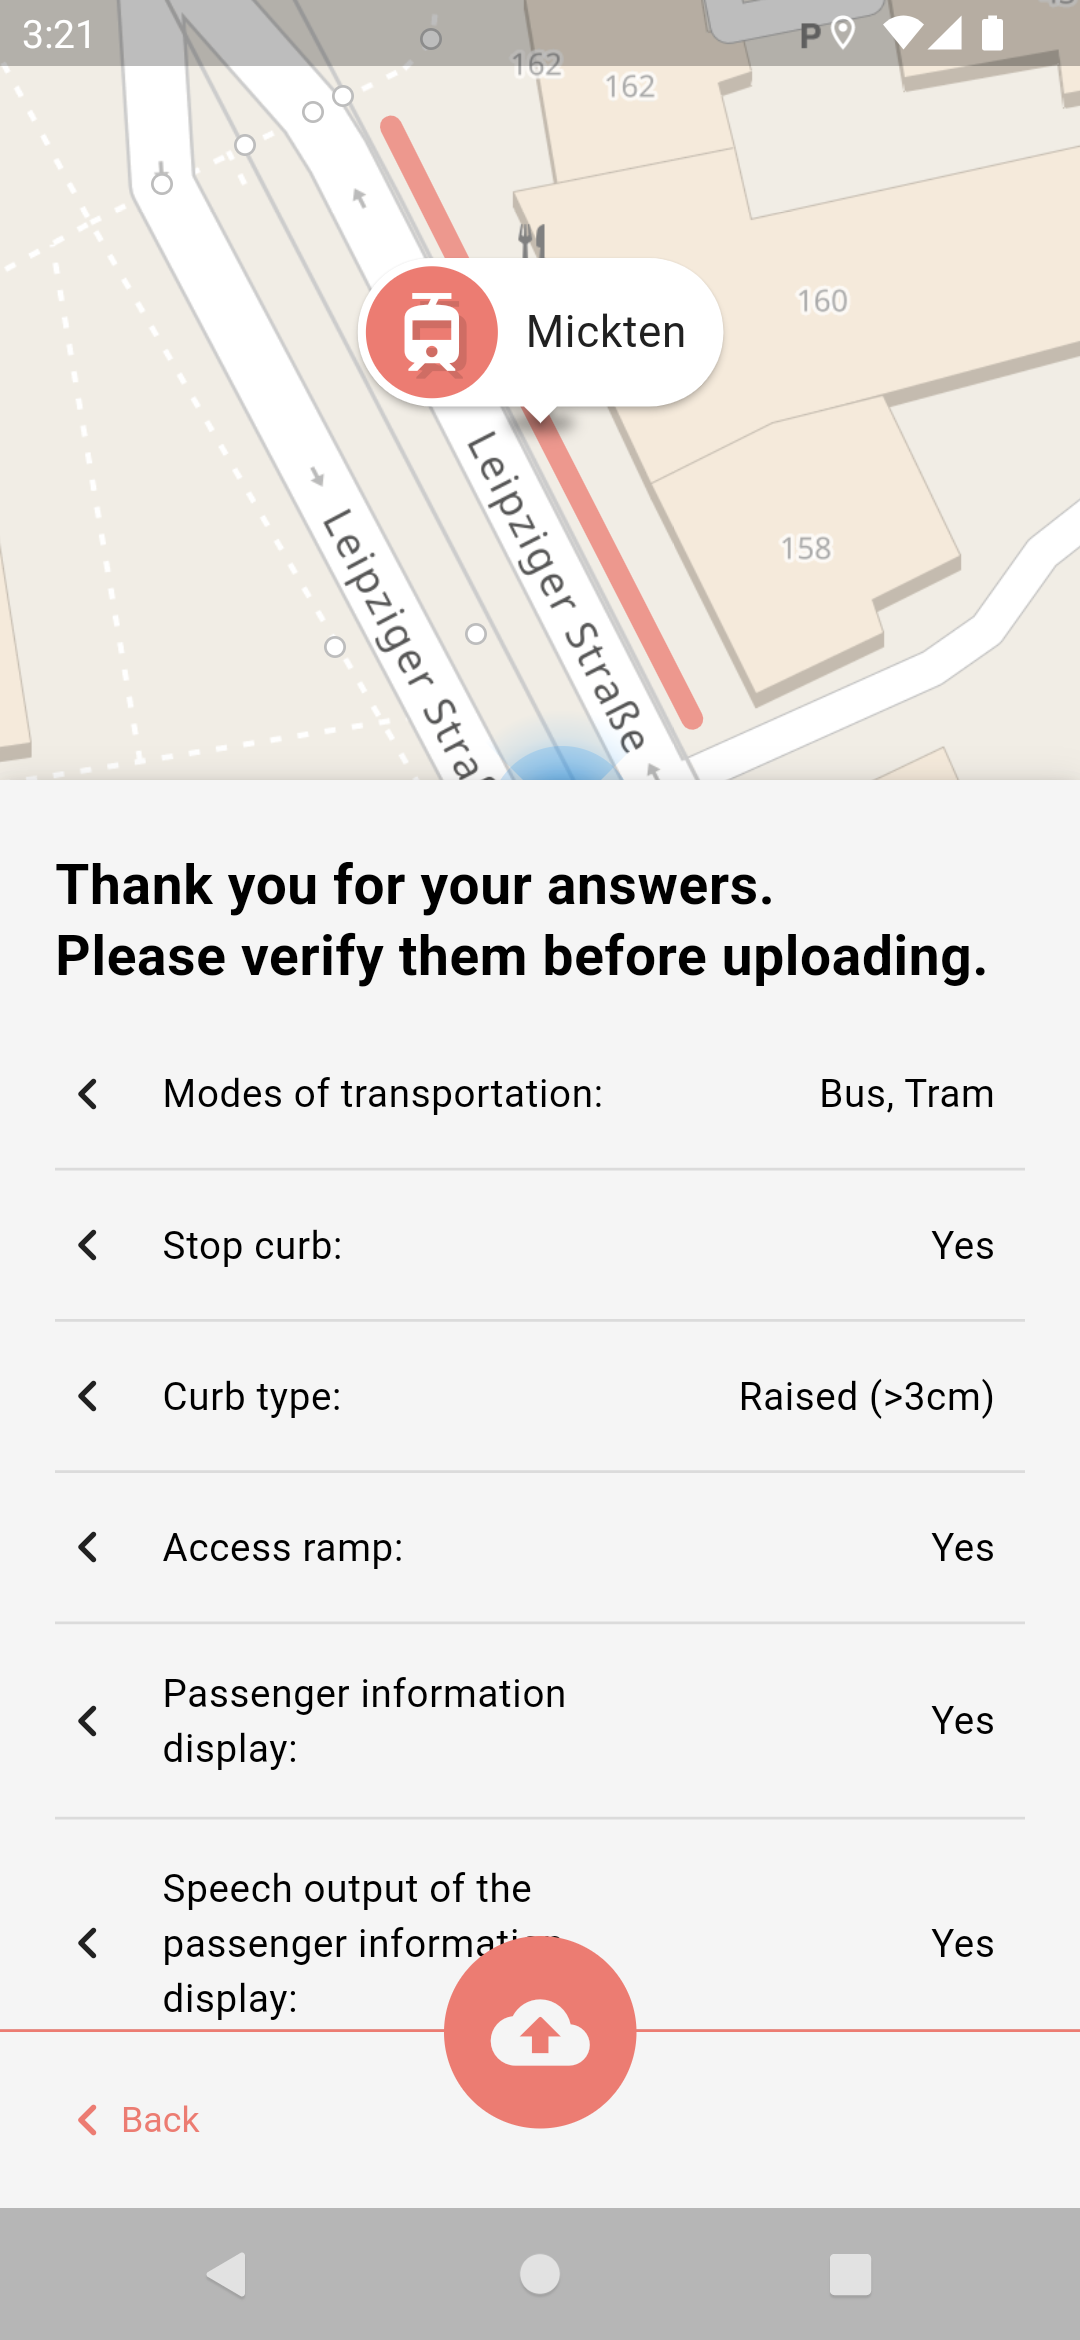
Task: Tap the restaurant fork-and-knife map icon
Action: point(532,238)
